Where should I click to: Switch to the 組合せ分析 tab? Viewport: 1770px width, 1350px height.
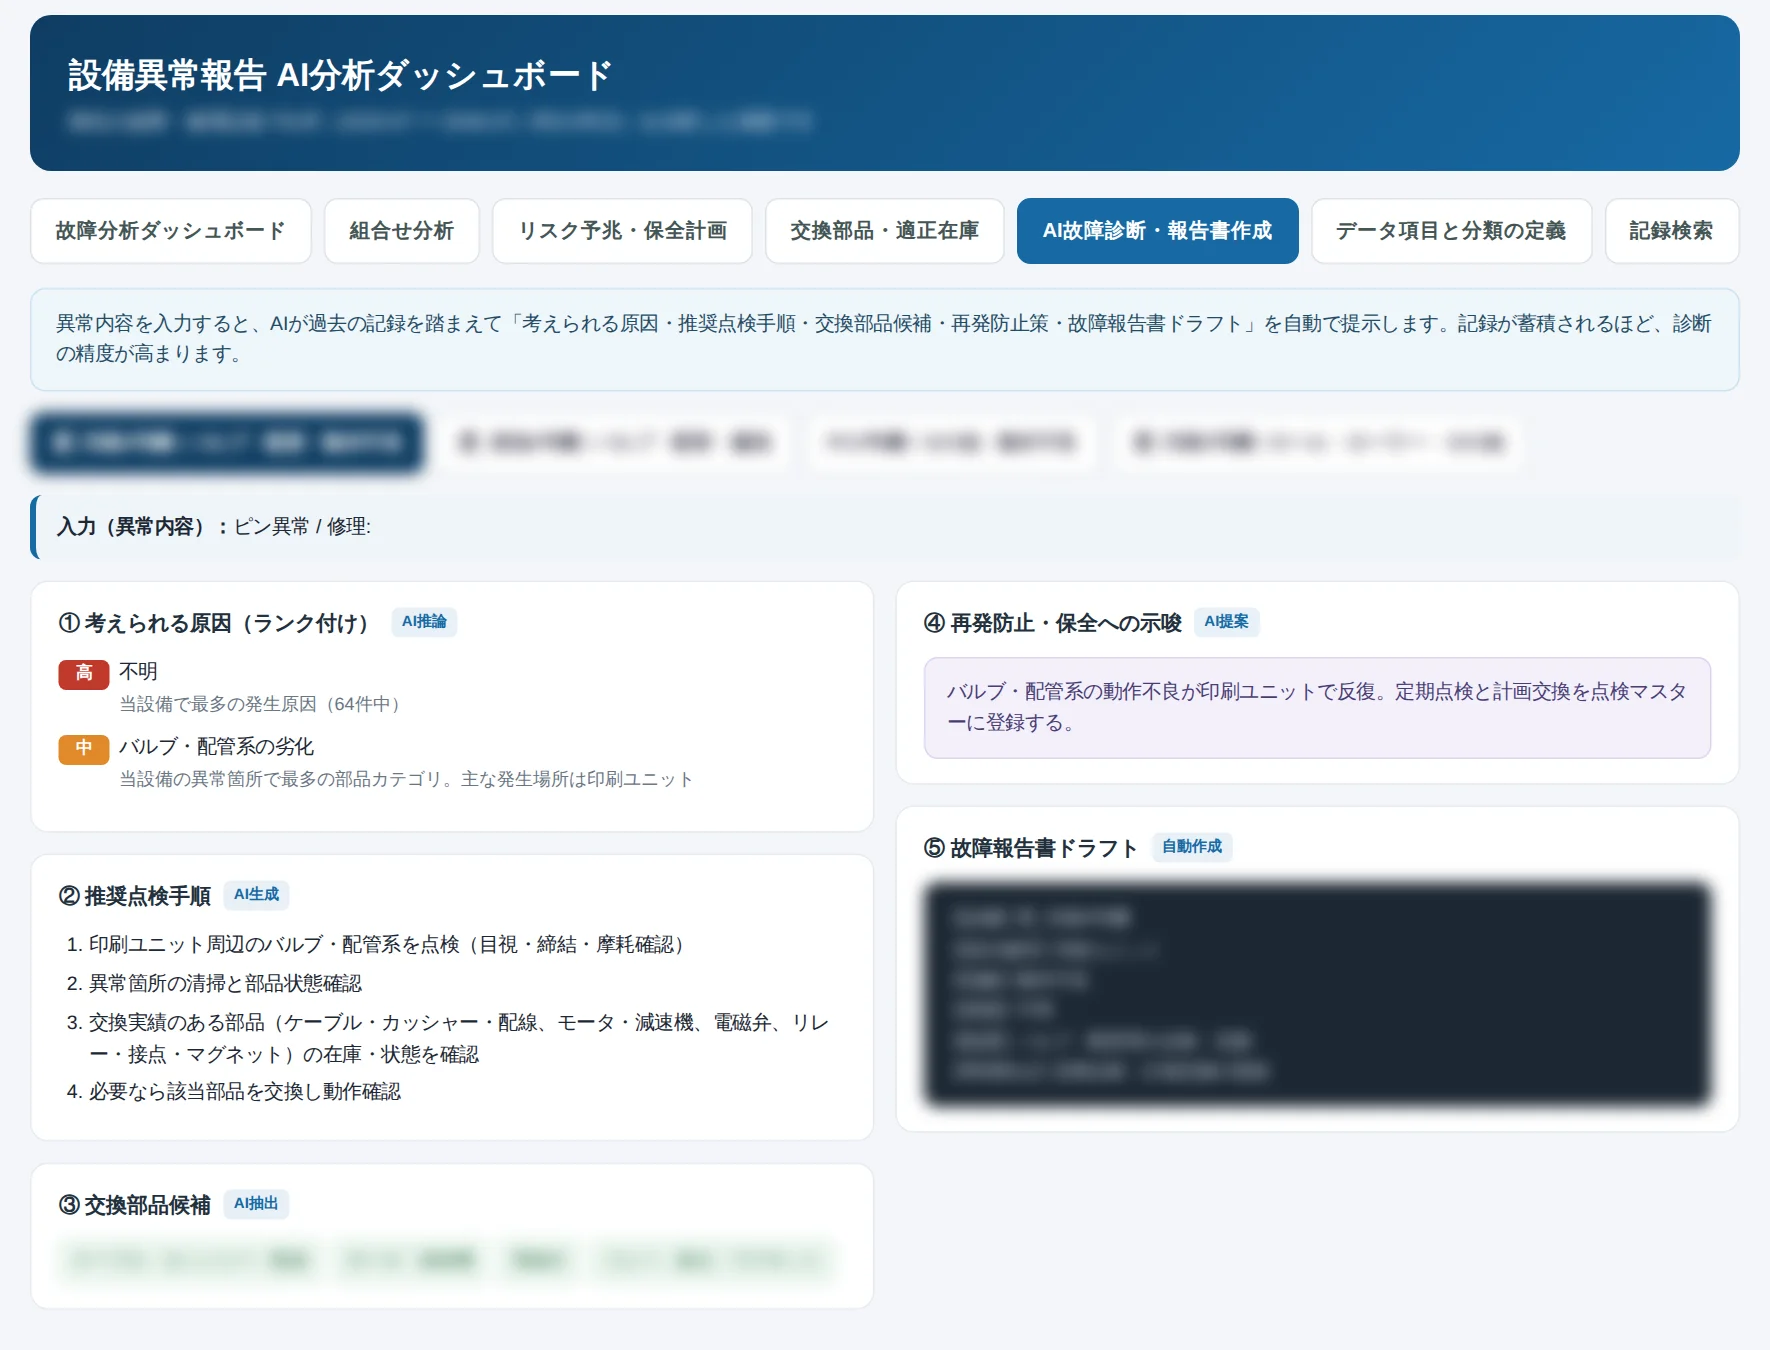[x=402, y=231]
